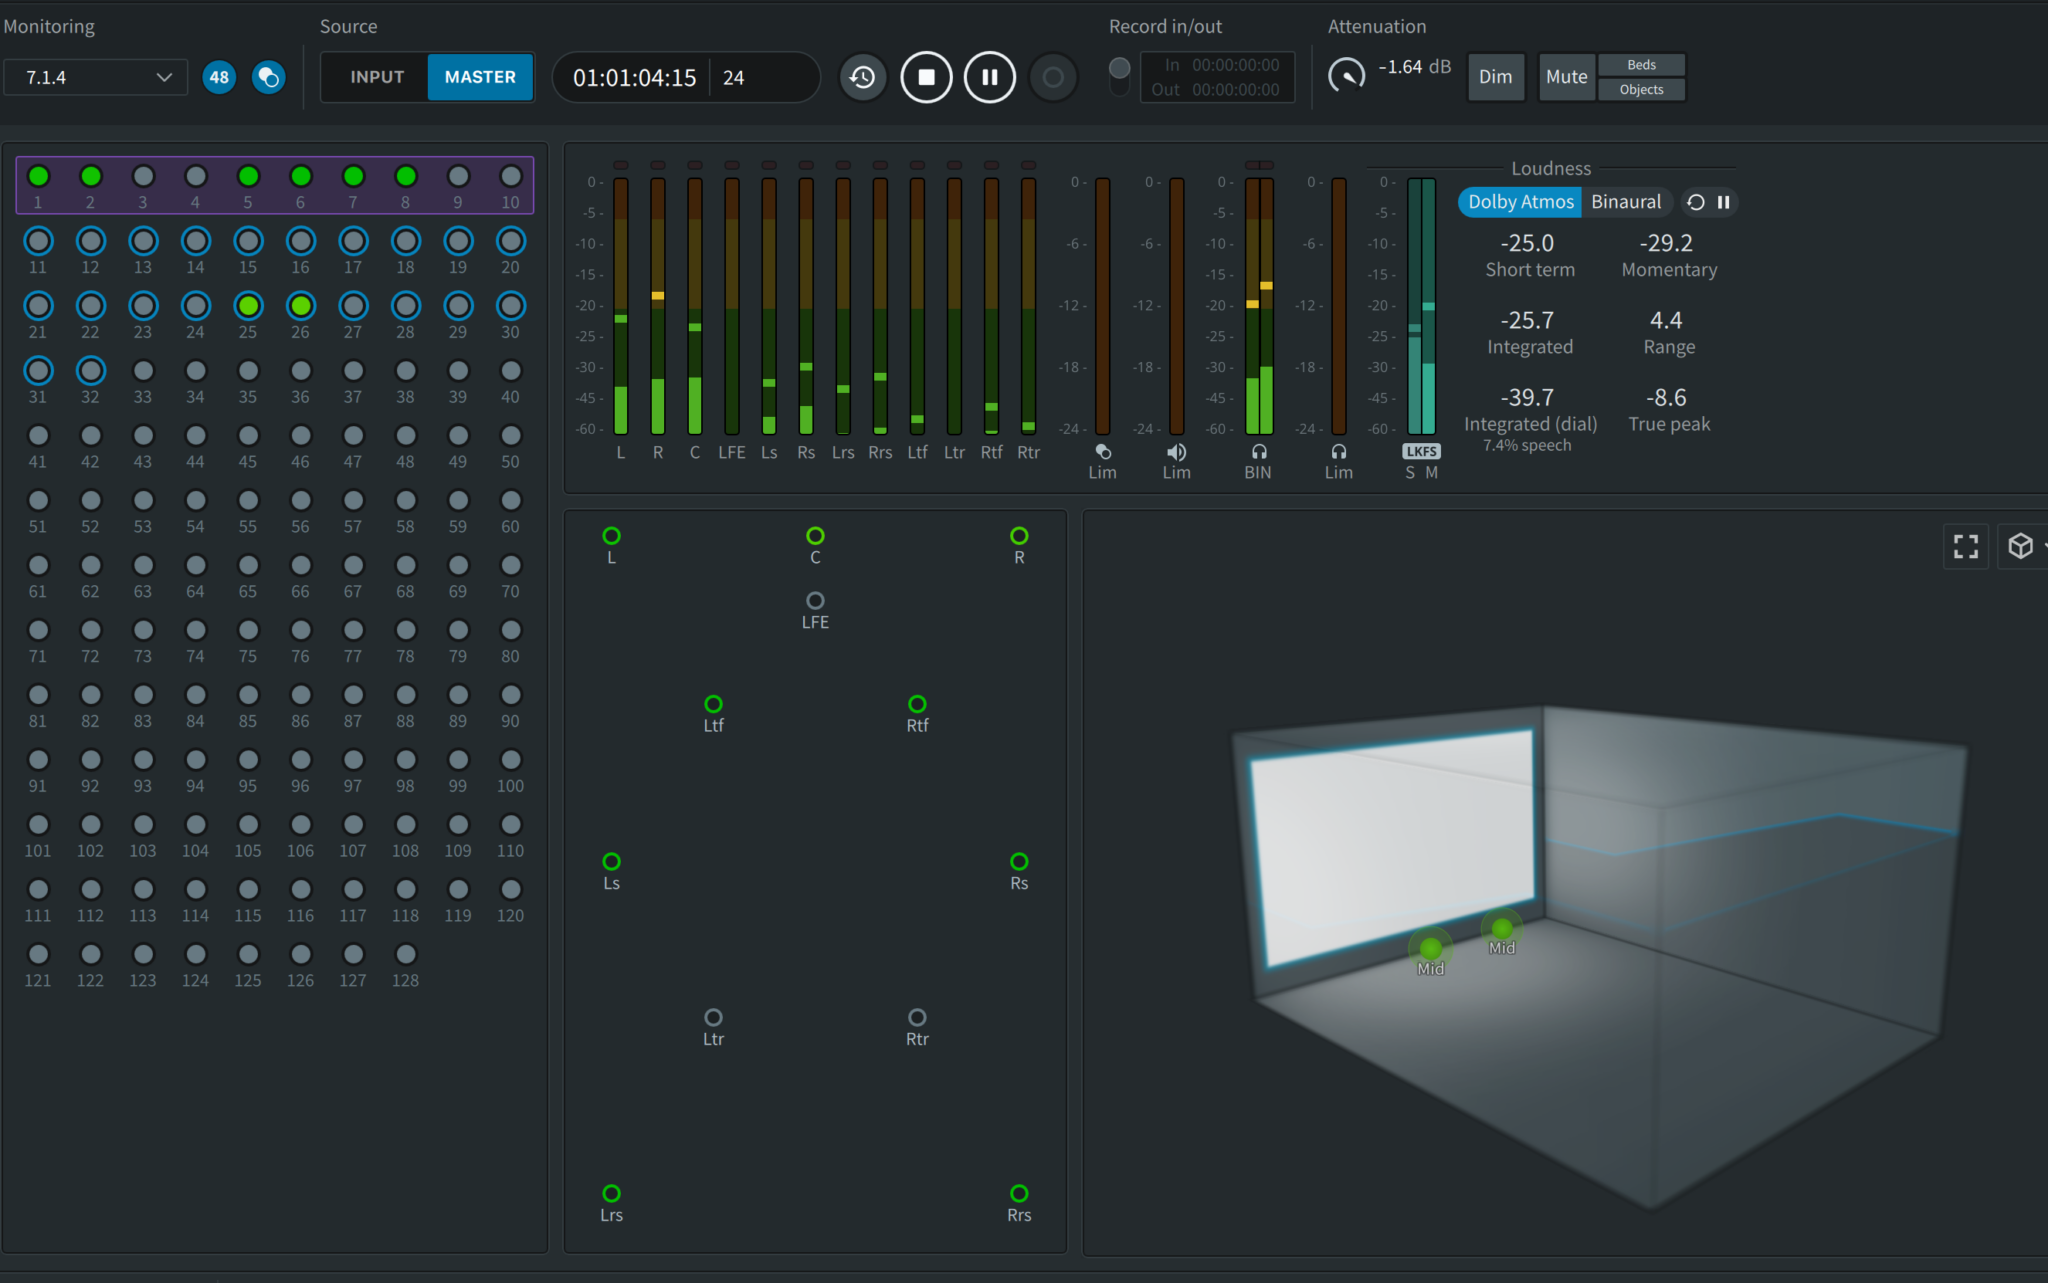Click the fullscreen icon in the room view
This screenshot has height=1283, width=2048.
point(1964,546)
